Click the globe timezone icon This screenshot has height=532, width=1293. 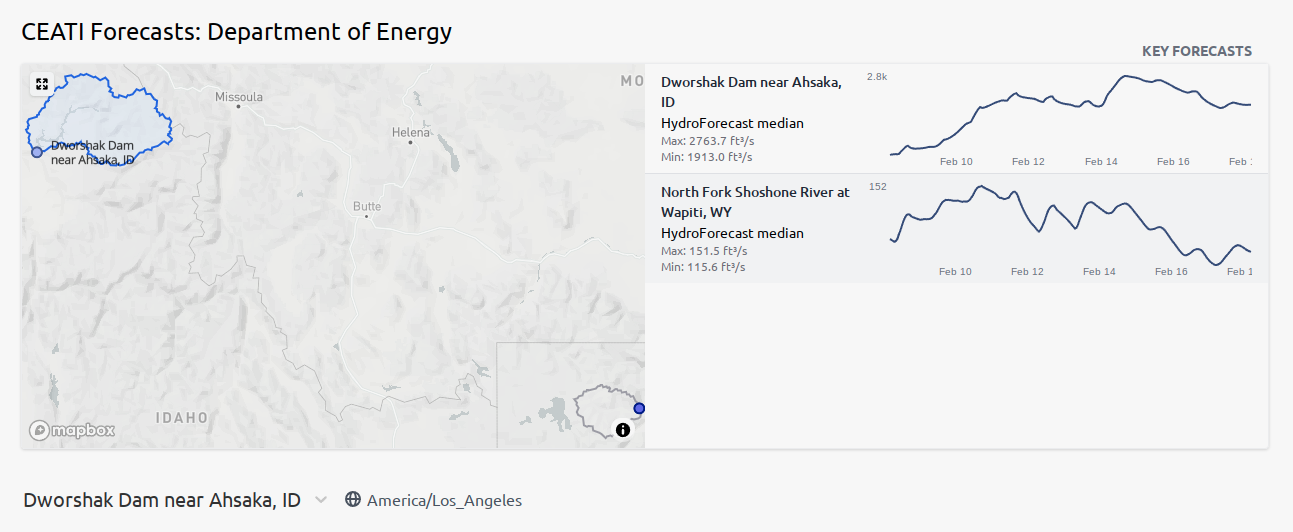(x=352, y=500)
